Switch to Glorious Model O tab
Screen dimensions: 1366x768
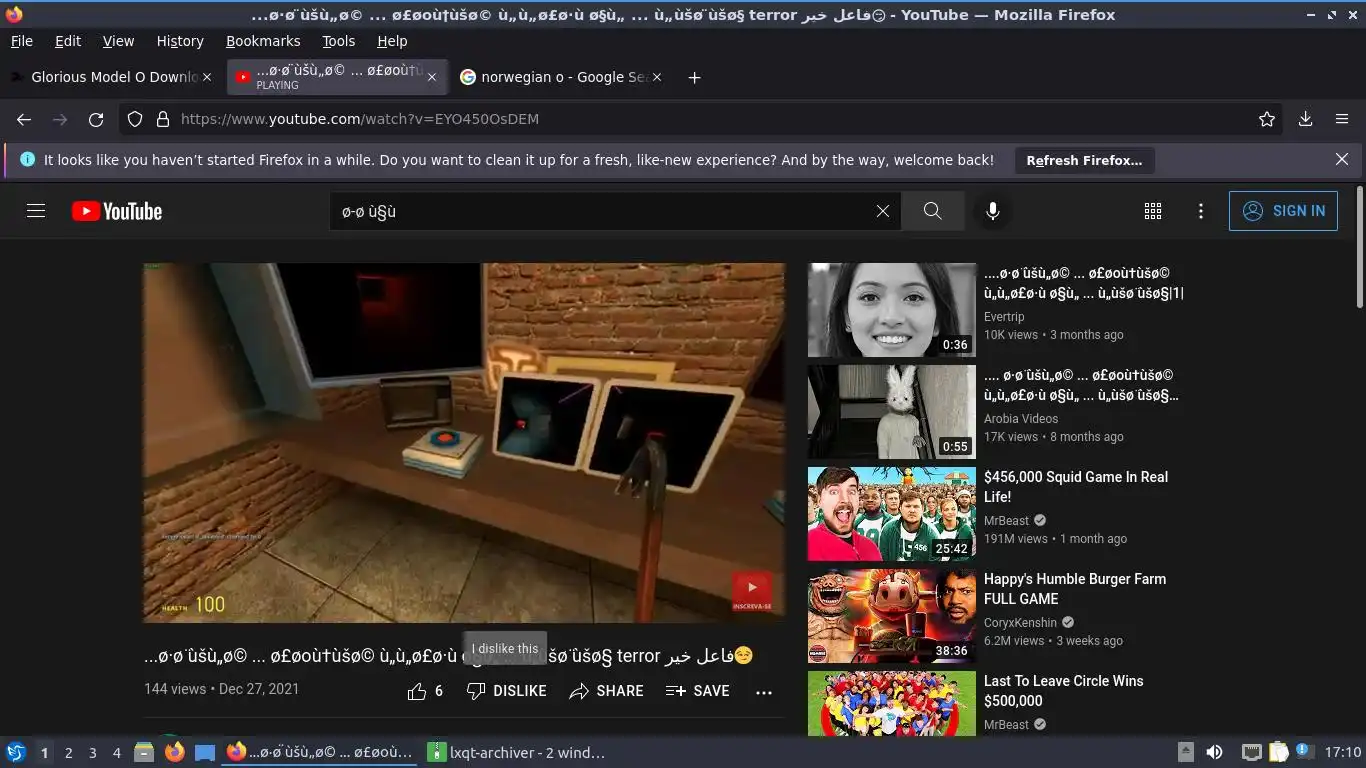click(x=110, y=77)
